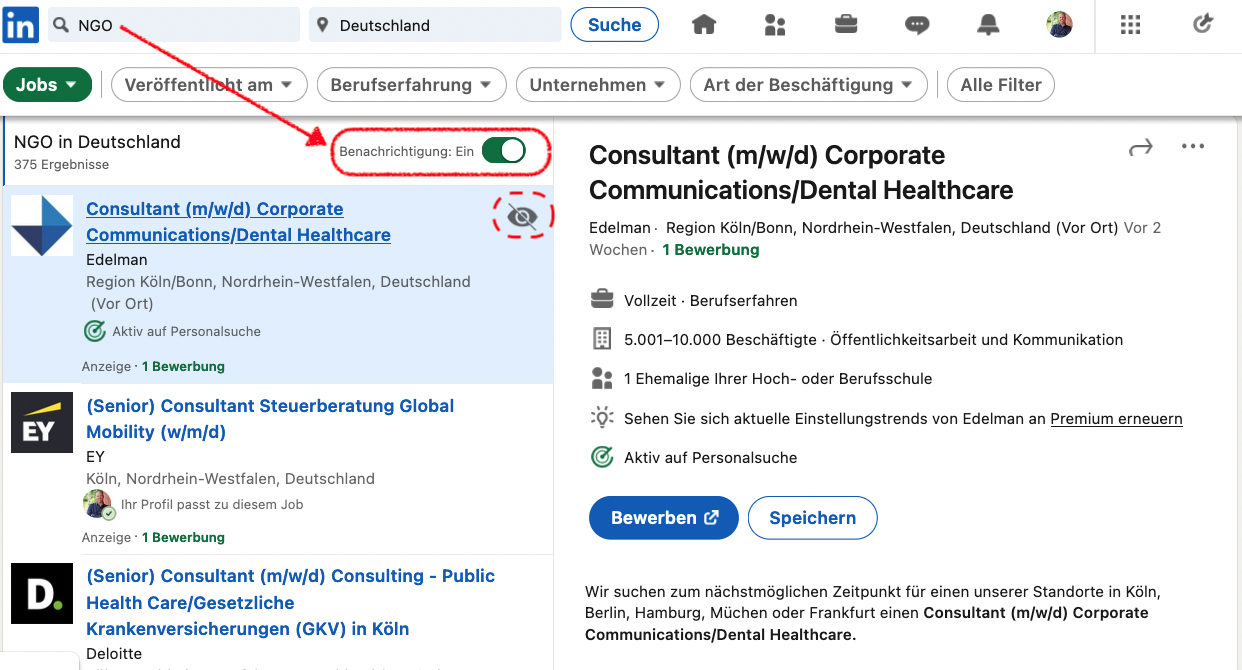The image size is (1242, 670).
Task: Open the Messaging speech bubble icon
Action: pos(917,26)
